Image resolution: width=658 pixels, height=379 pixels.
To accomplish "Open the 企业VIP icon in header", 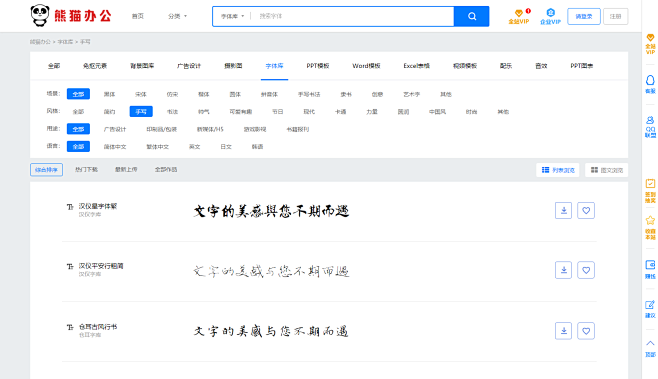I will pyautogui.click(x=550, y=16).
